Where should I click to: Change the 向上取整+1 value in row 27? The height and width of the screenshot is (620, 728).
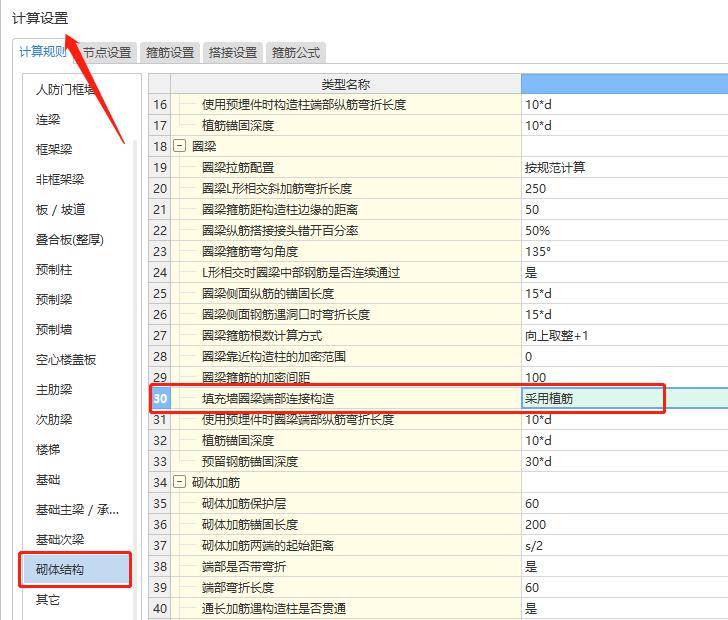pos(624,335)
